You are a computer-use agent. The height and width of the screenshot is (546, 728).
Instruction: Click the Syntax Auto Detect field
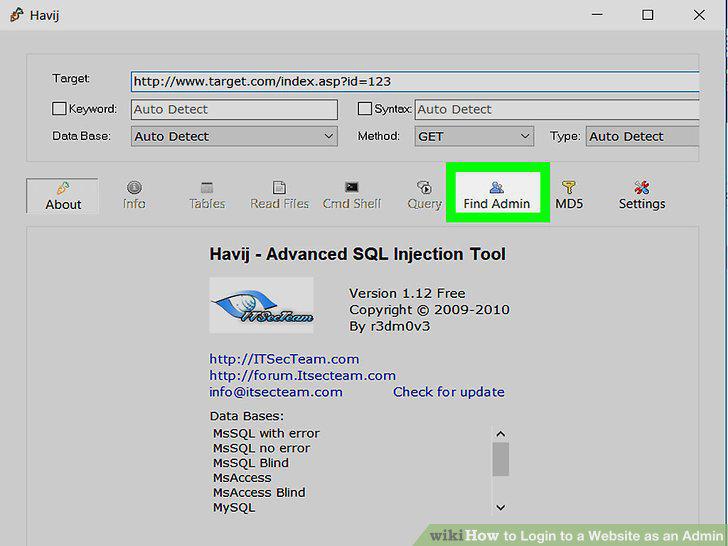[x=557, y=110]
